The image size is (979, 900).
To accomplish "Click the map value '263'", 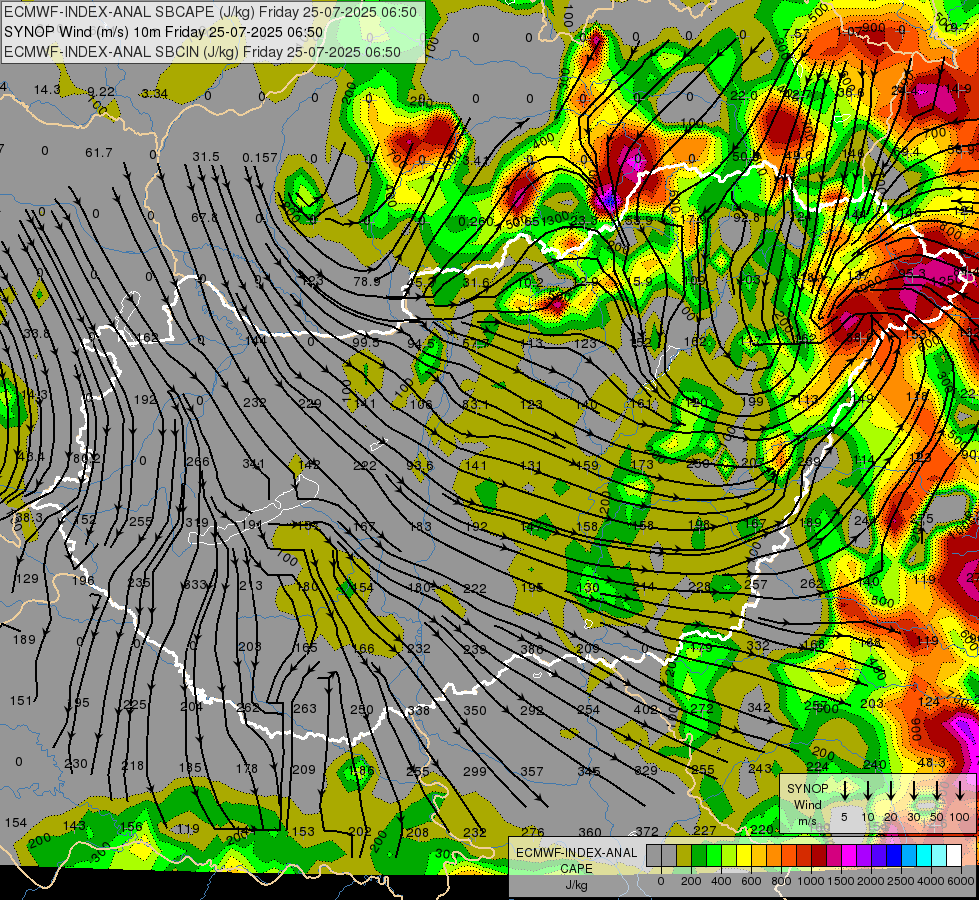I will coord(305,709).
